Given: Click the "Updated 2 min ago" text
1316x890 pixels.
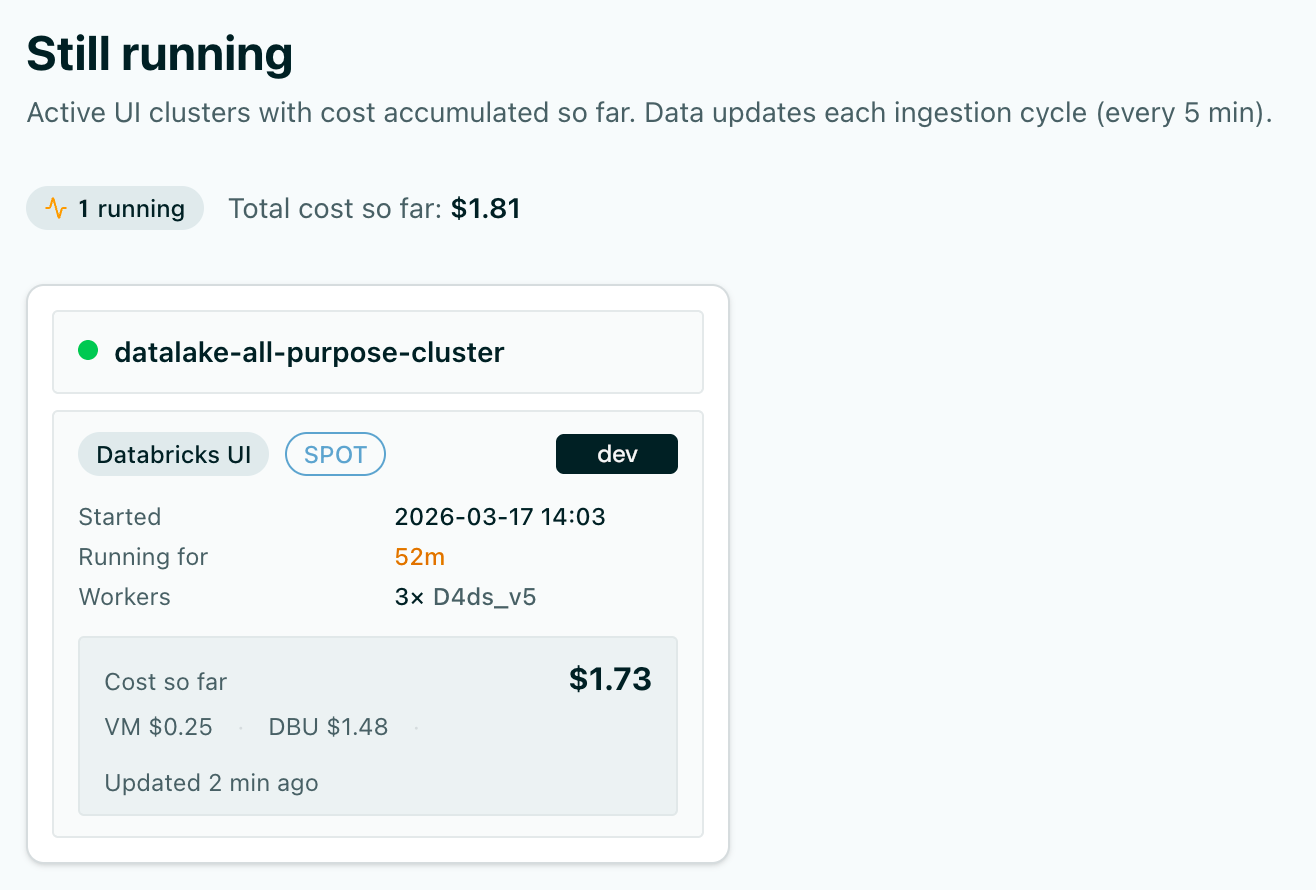Looking at the screenshot, I should [x=211, y=783].
